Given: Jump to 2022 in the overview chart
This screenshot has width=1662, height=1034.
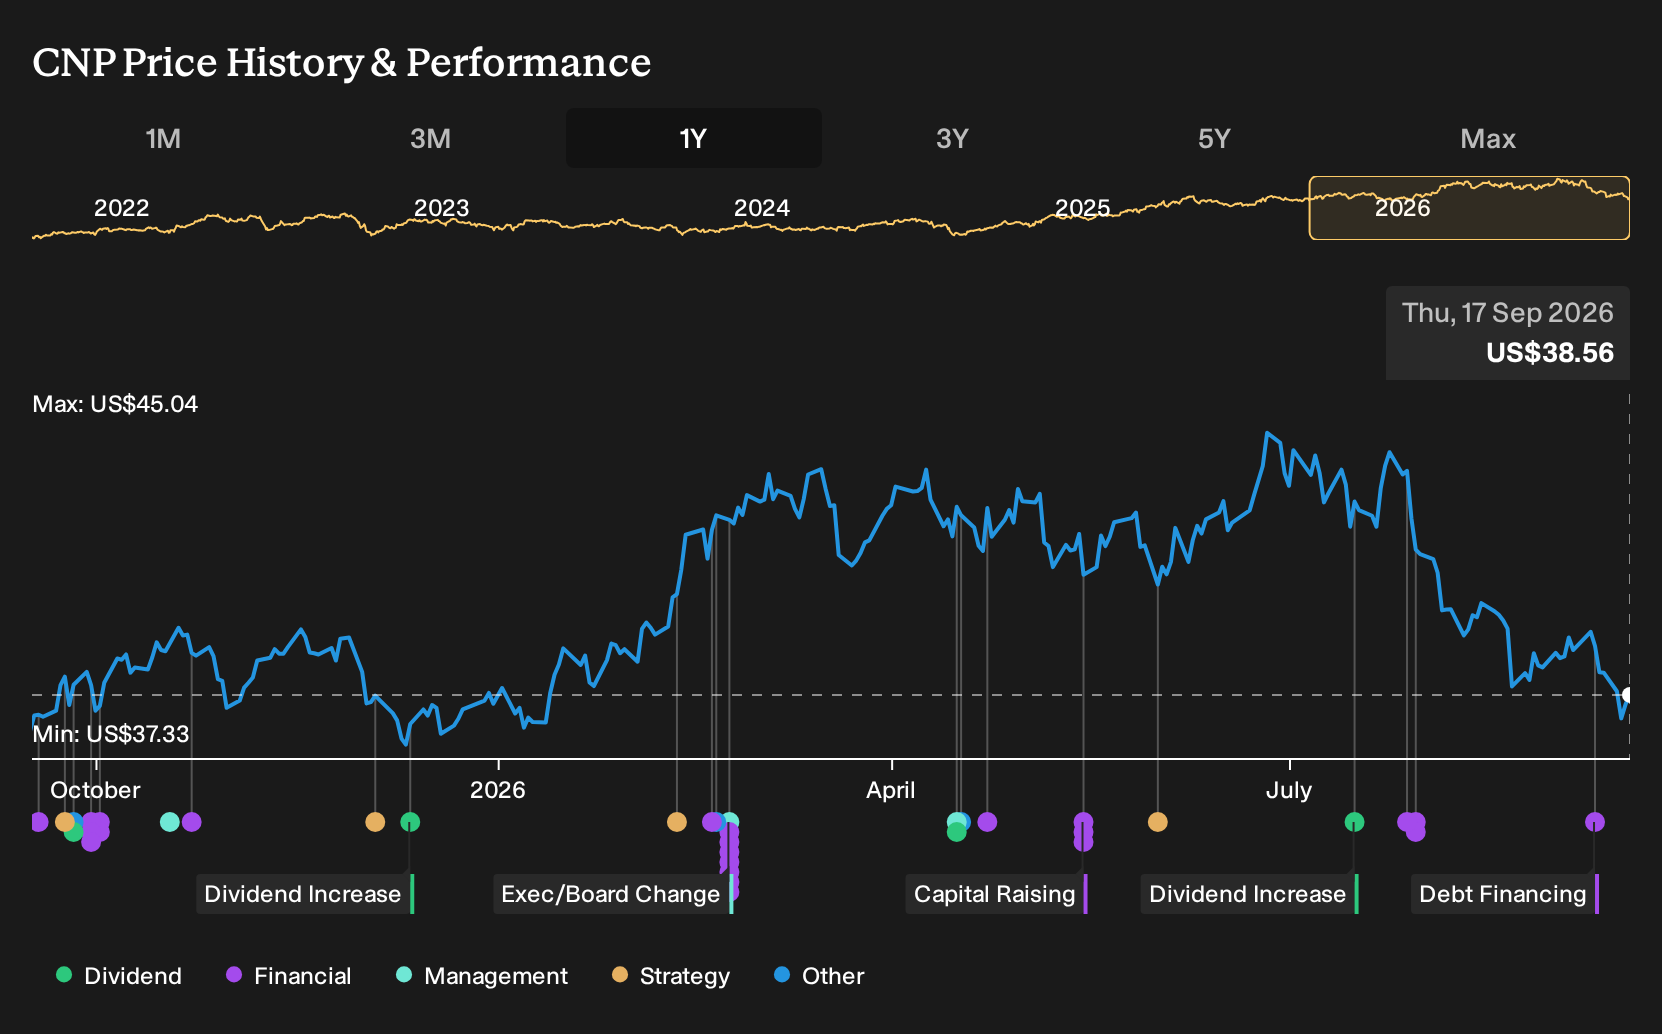Looking at the screenshot, I should 121,208.
